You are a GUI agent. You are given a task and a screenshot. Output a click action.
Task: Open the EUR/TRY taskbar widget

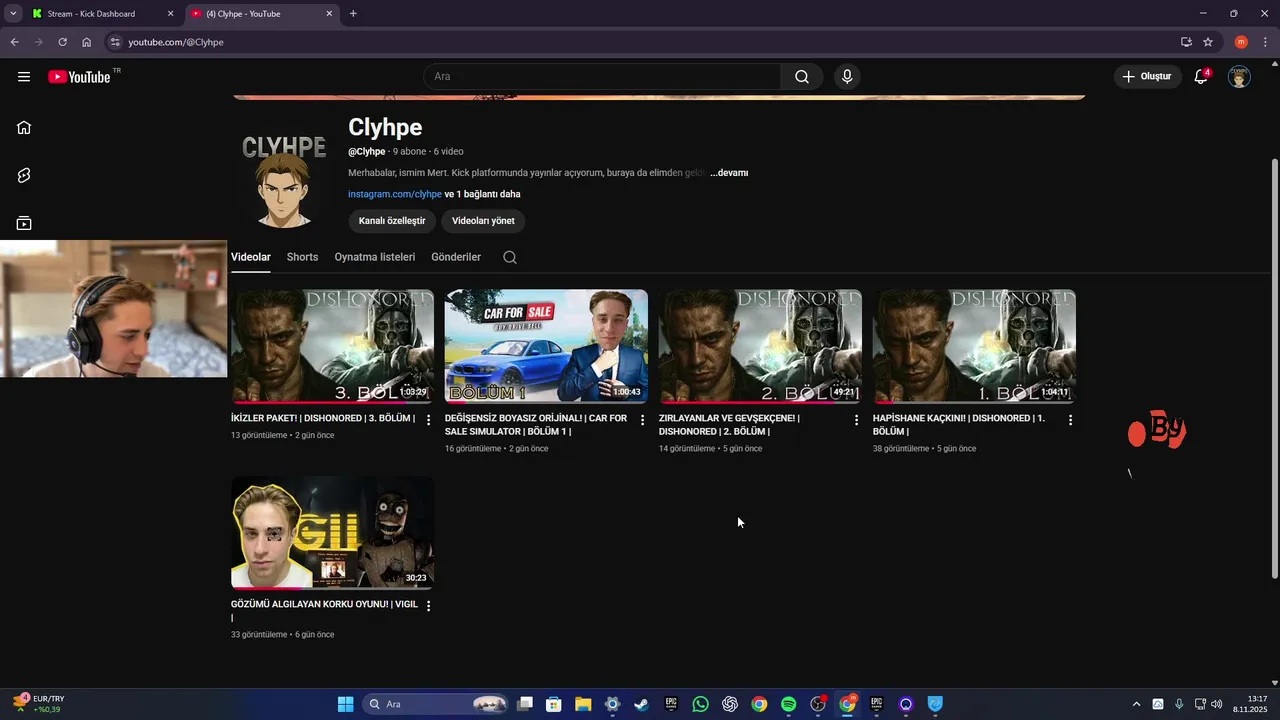40,704
